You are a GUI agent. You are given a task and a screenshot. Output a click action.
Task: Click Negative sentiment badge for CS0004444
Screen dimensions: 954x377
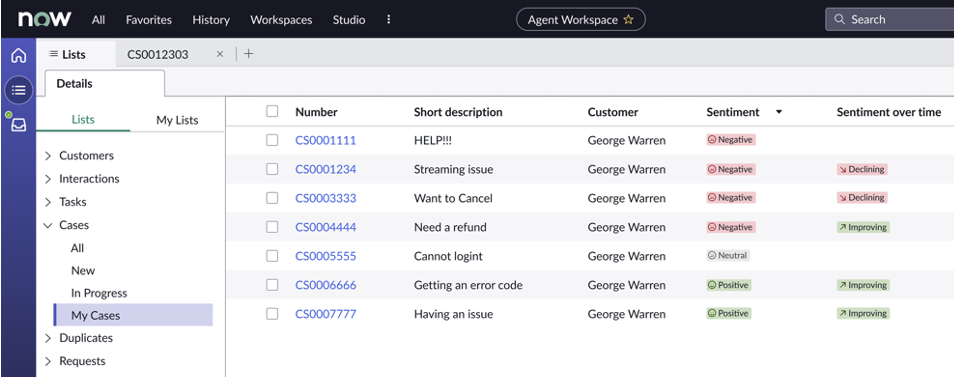(730, 227)
